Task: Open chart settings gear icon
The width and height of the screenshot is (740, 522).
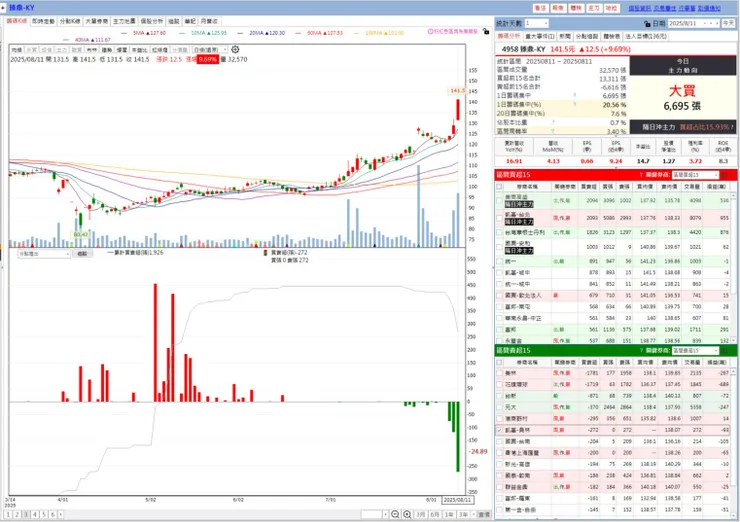Action: [x=235, y=50]
